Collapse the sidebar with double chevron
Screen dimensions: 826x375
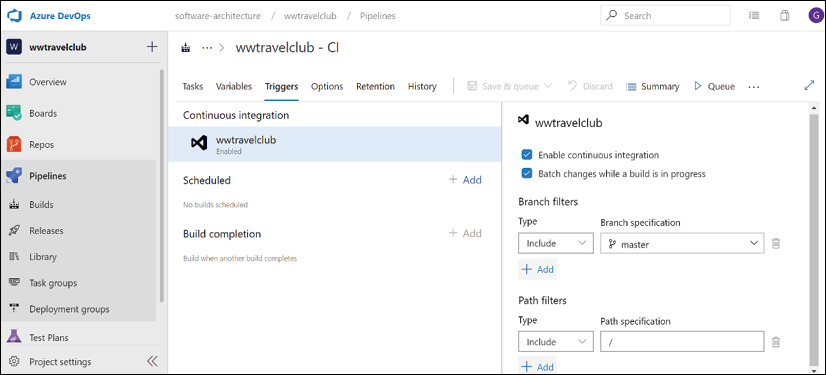(x=152, y=361)
